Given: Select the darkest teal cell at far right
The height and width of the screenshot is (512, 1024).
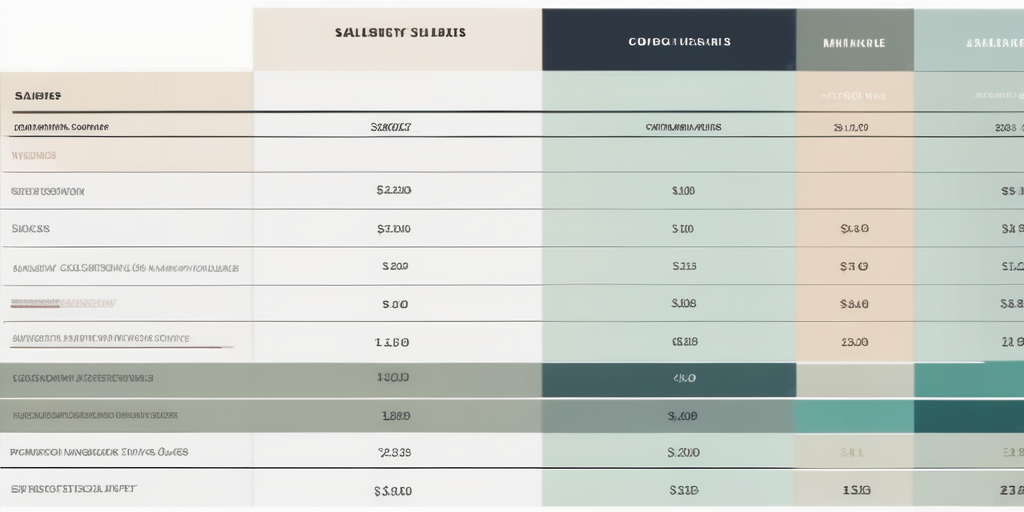Looking at the screenshot, I should 968,416.
